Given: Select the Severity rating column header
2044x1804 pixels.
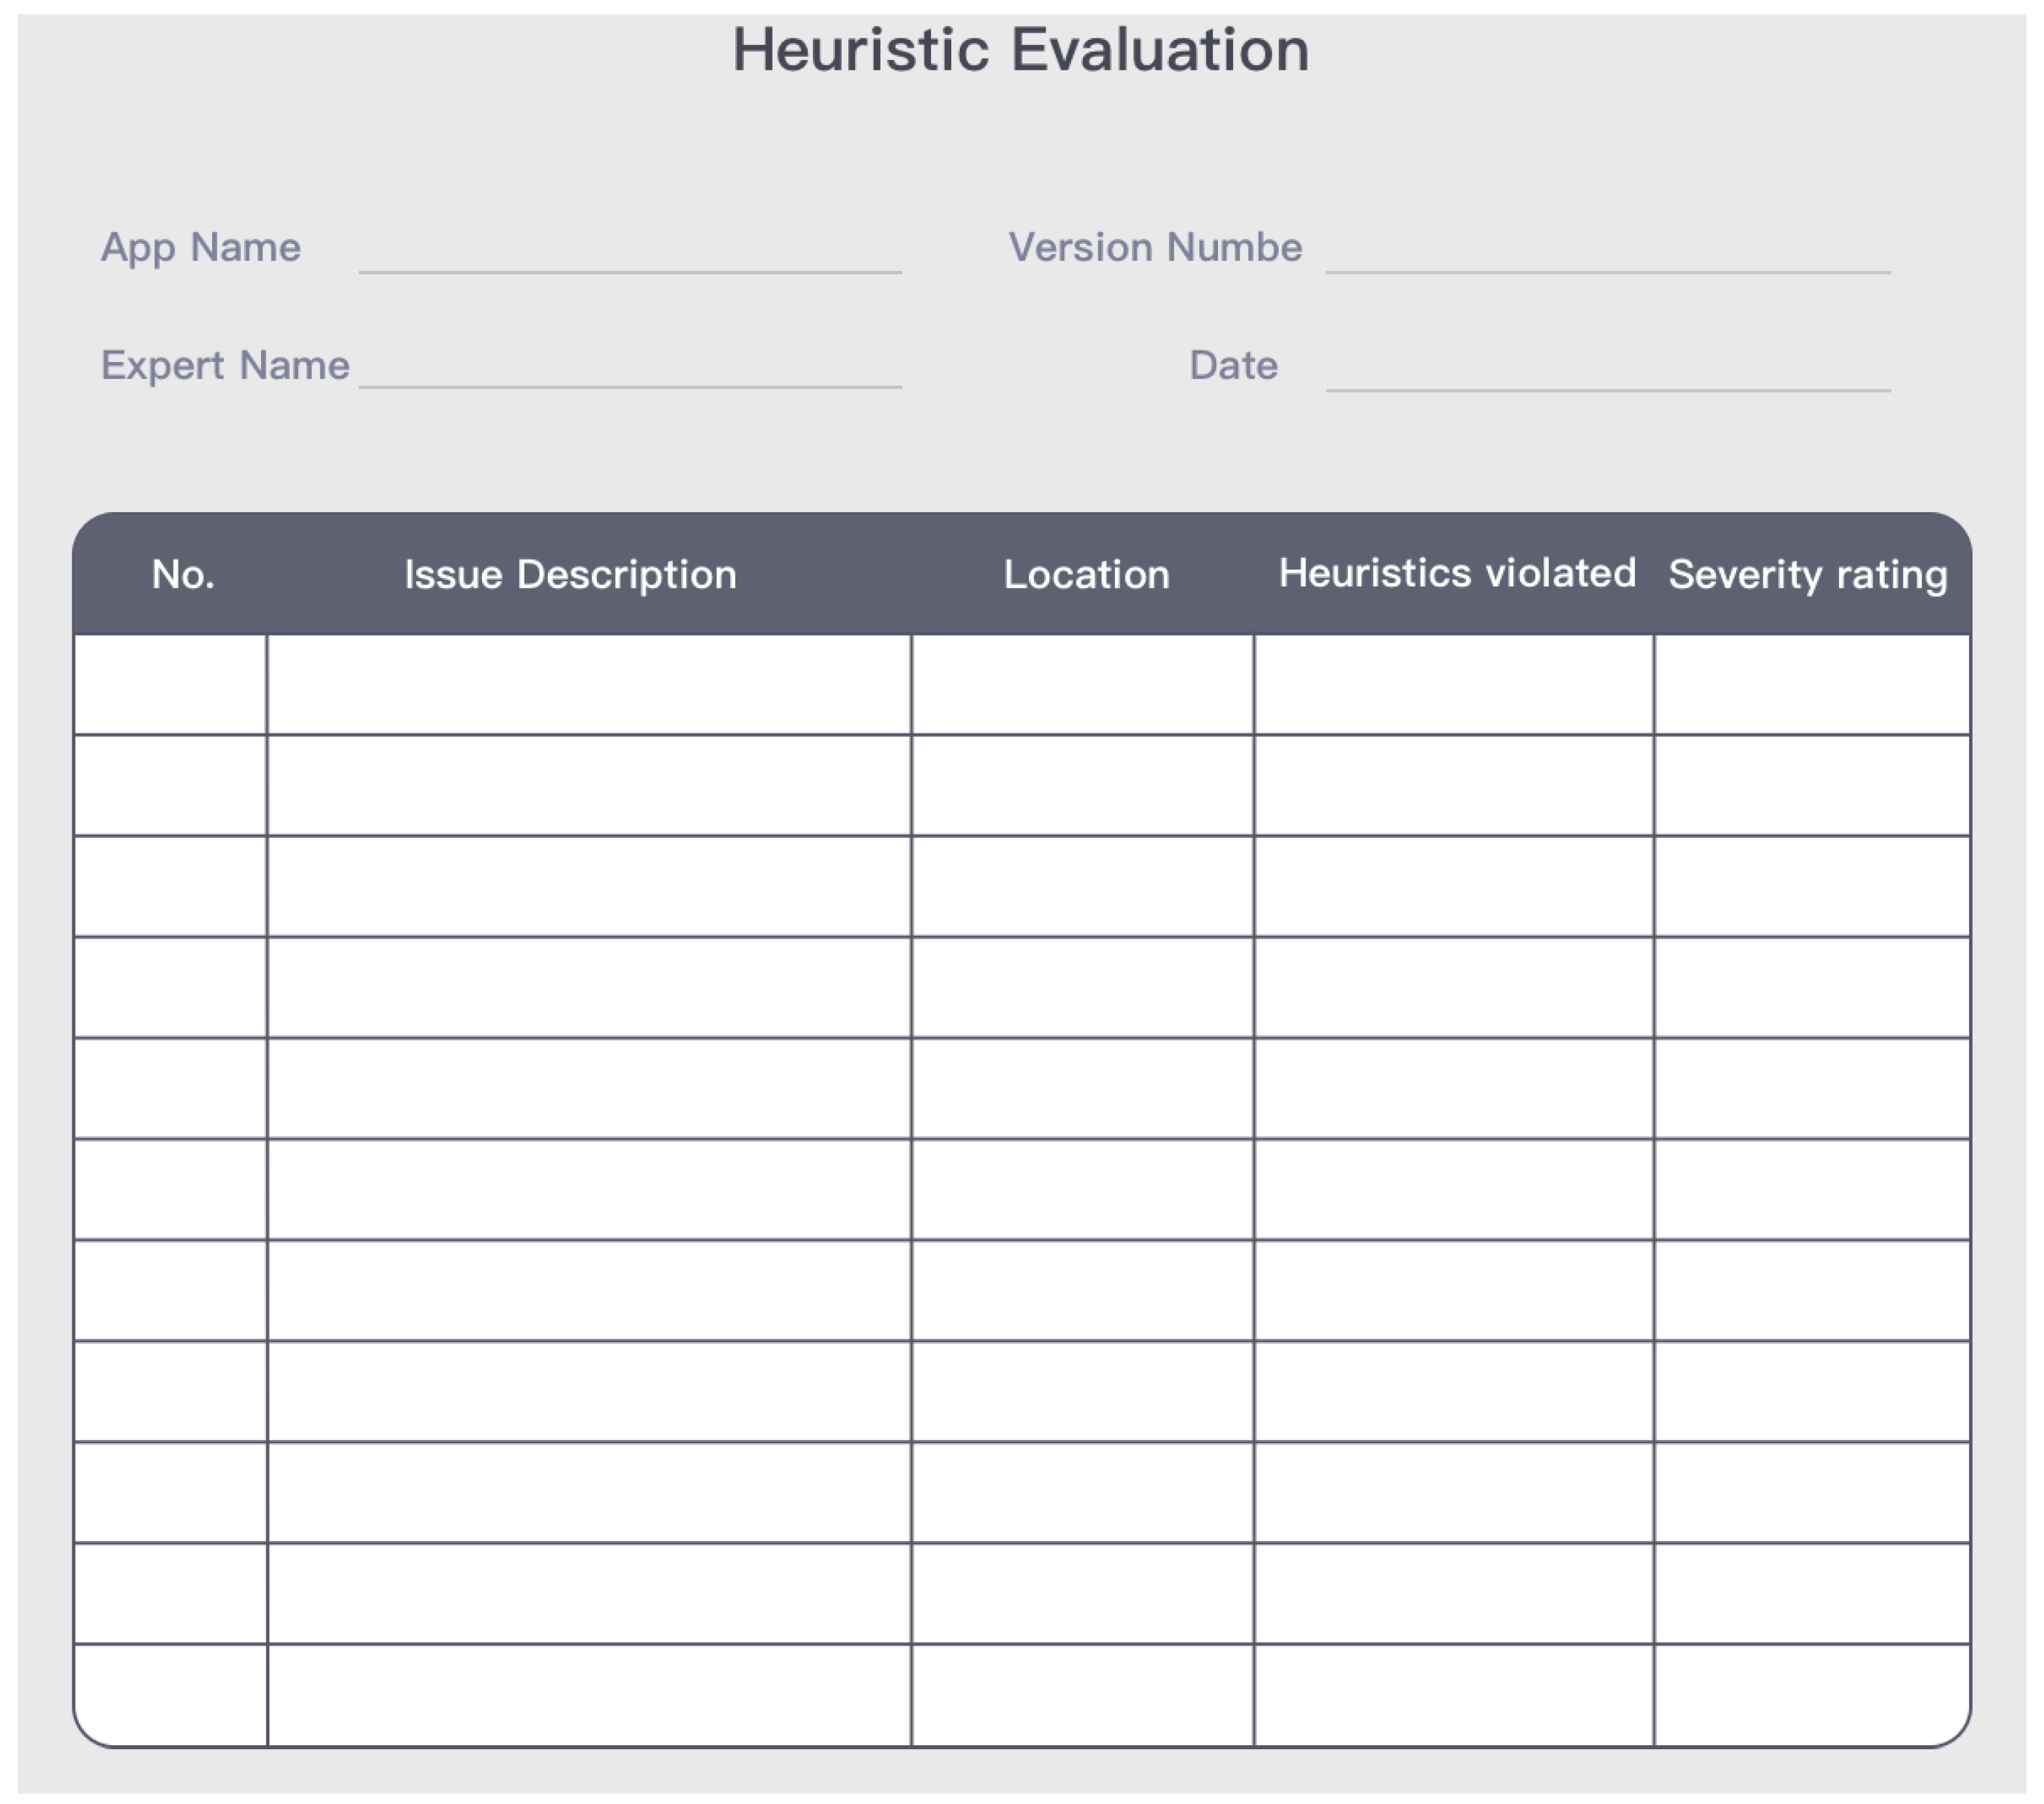Looking at the screenshot, I should click(x=1808, y=575).
